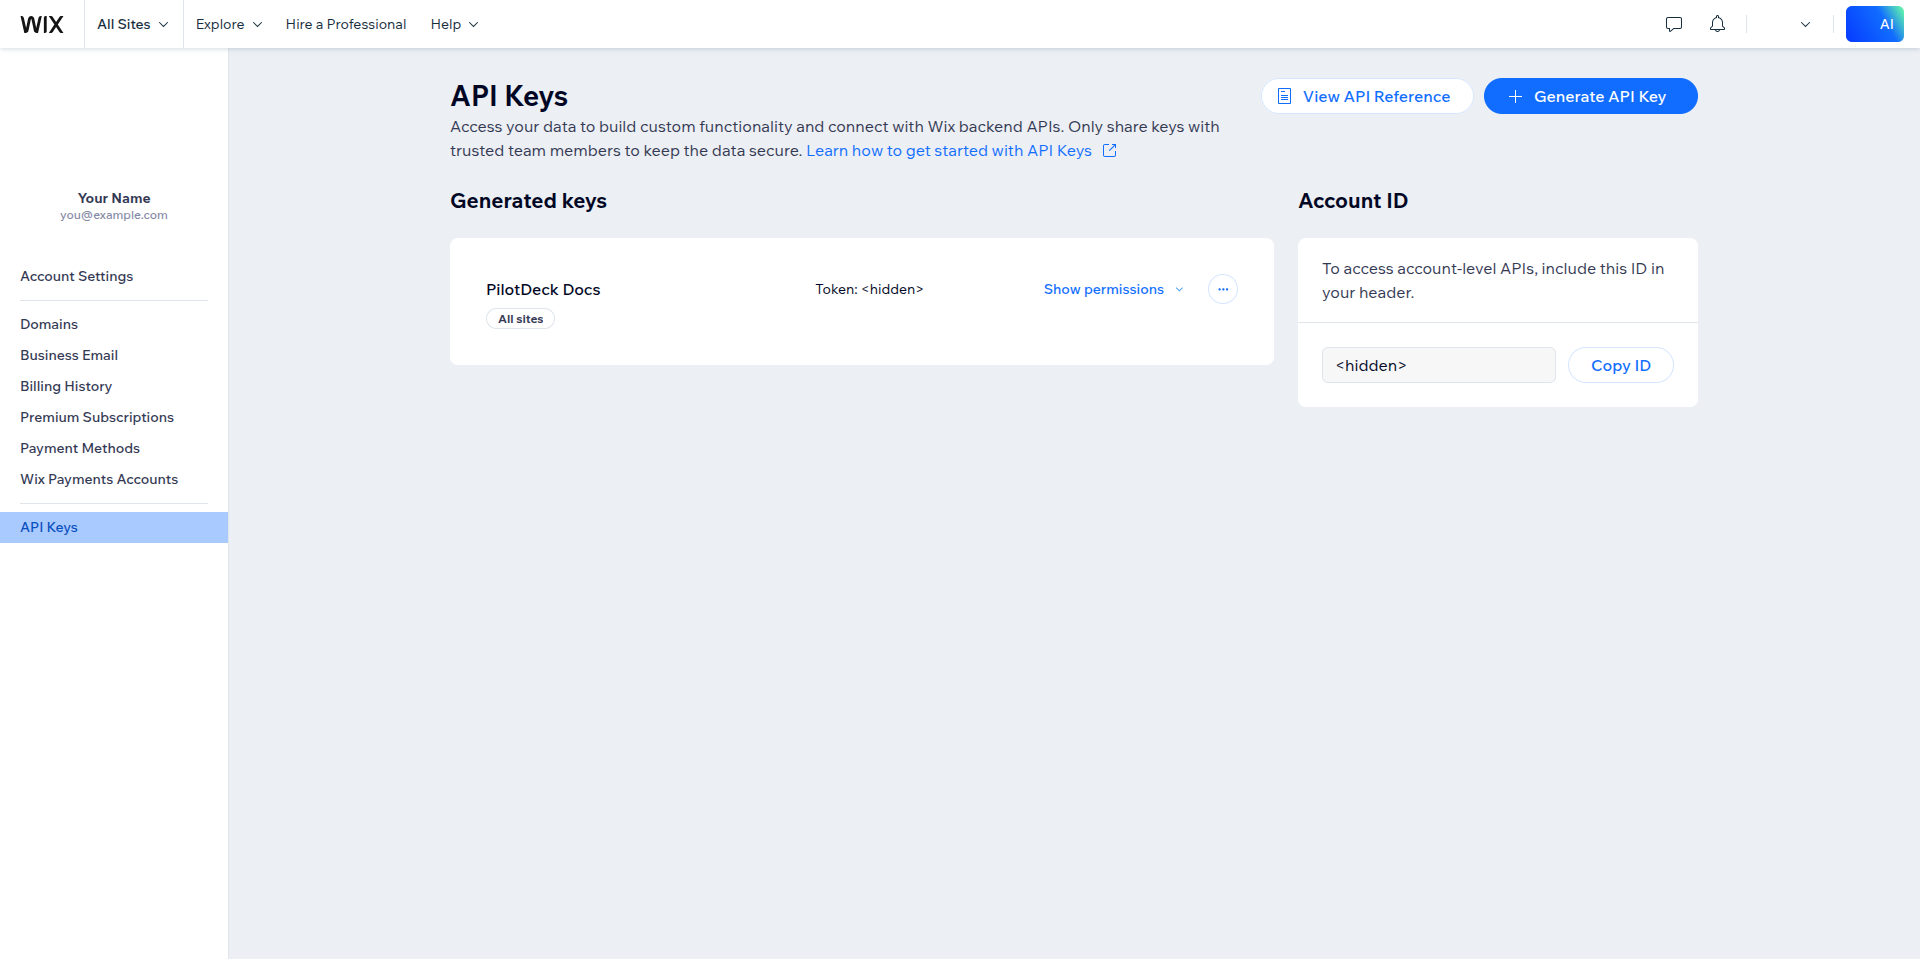Image resolution: width=1920 pixels, height=959 pixels.
Task: Open Premium Subscriptions in sidebar
Action: tap(97, 417)
